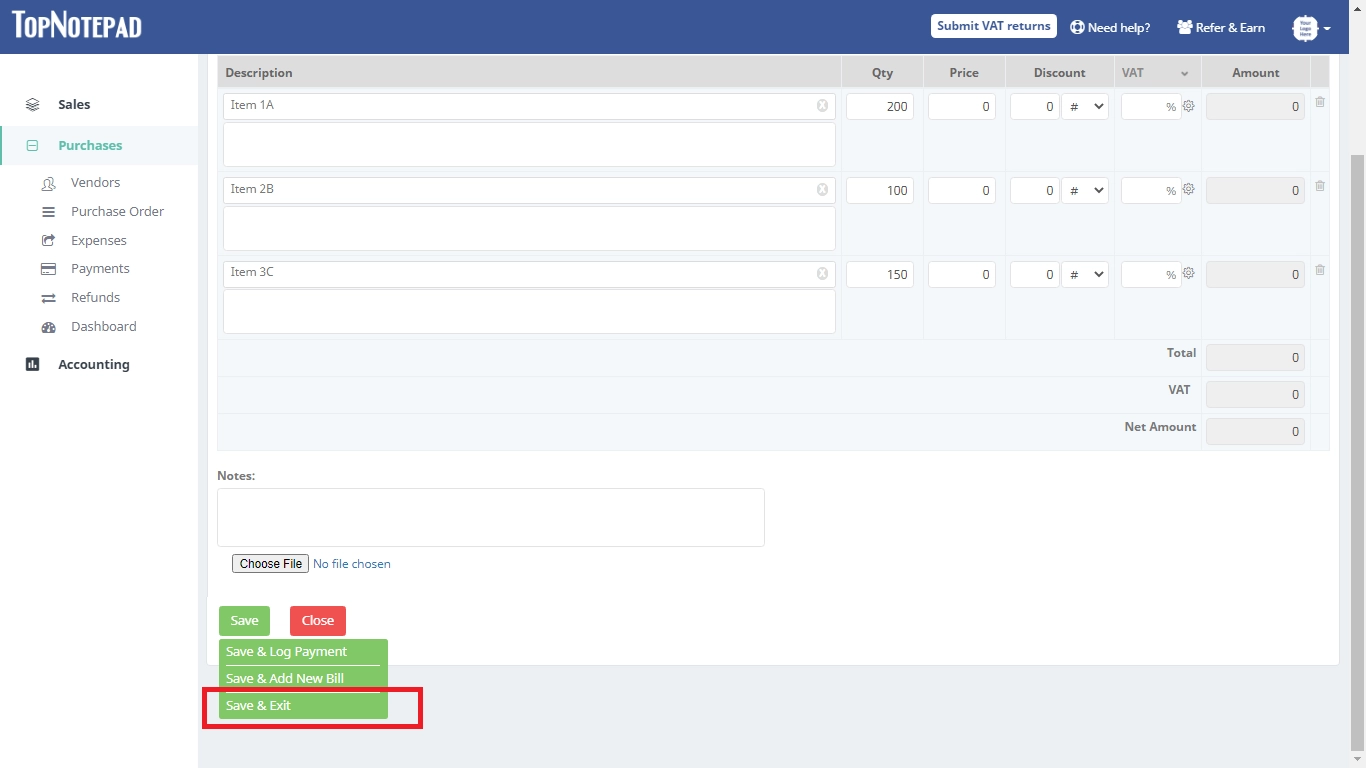This screenshot has height=768, width=1366.
Task: Open the account logo dropdown at top right
Action: point(1311,27)
